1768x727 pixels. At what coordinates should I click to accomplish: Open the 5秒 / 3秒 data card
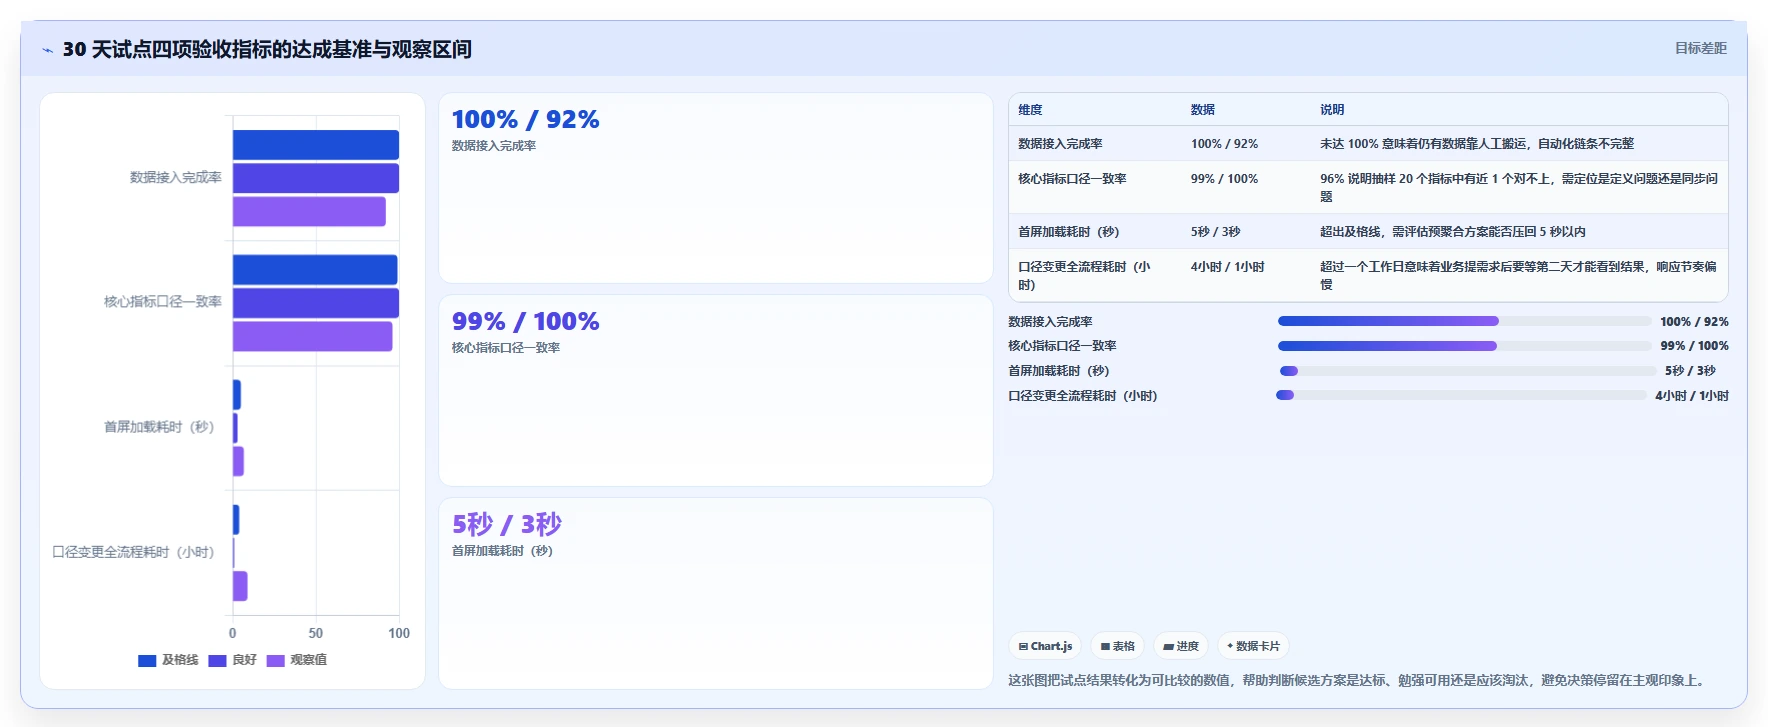[716, 593]
